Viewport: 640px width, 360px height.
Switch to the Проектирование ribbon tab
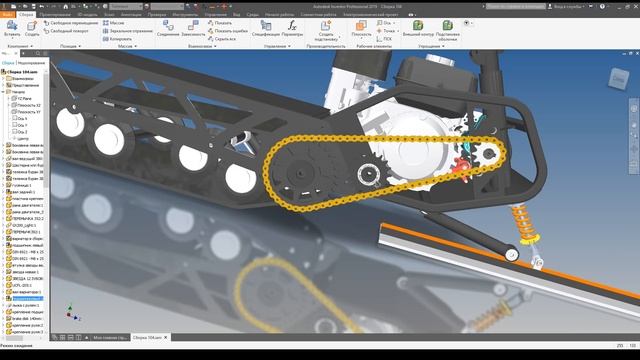(x=55, y=14)
